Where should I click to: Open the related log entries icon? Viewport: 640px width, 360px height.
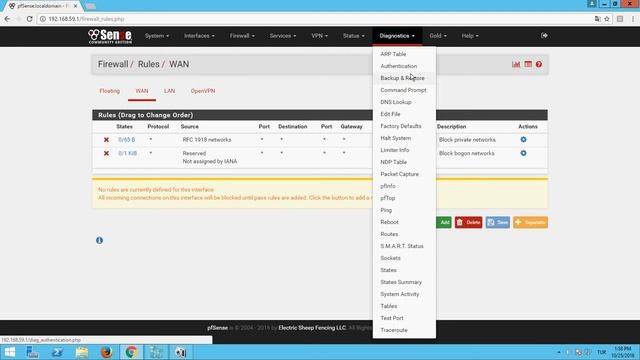pos(528,64)
